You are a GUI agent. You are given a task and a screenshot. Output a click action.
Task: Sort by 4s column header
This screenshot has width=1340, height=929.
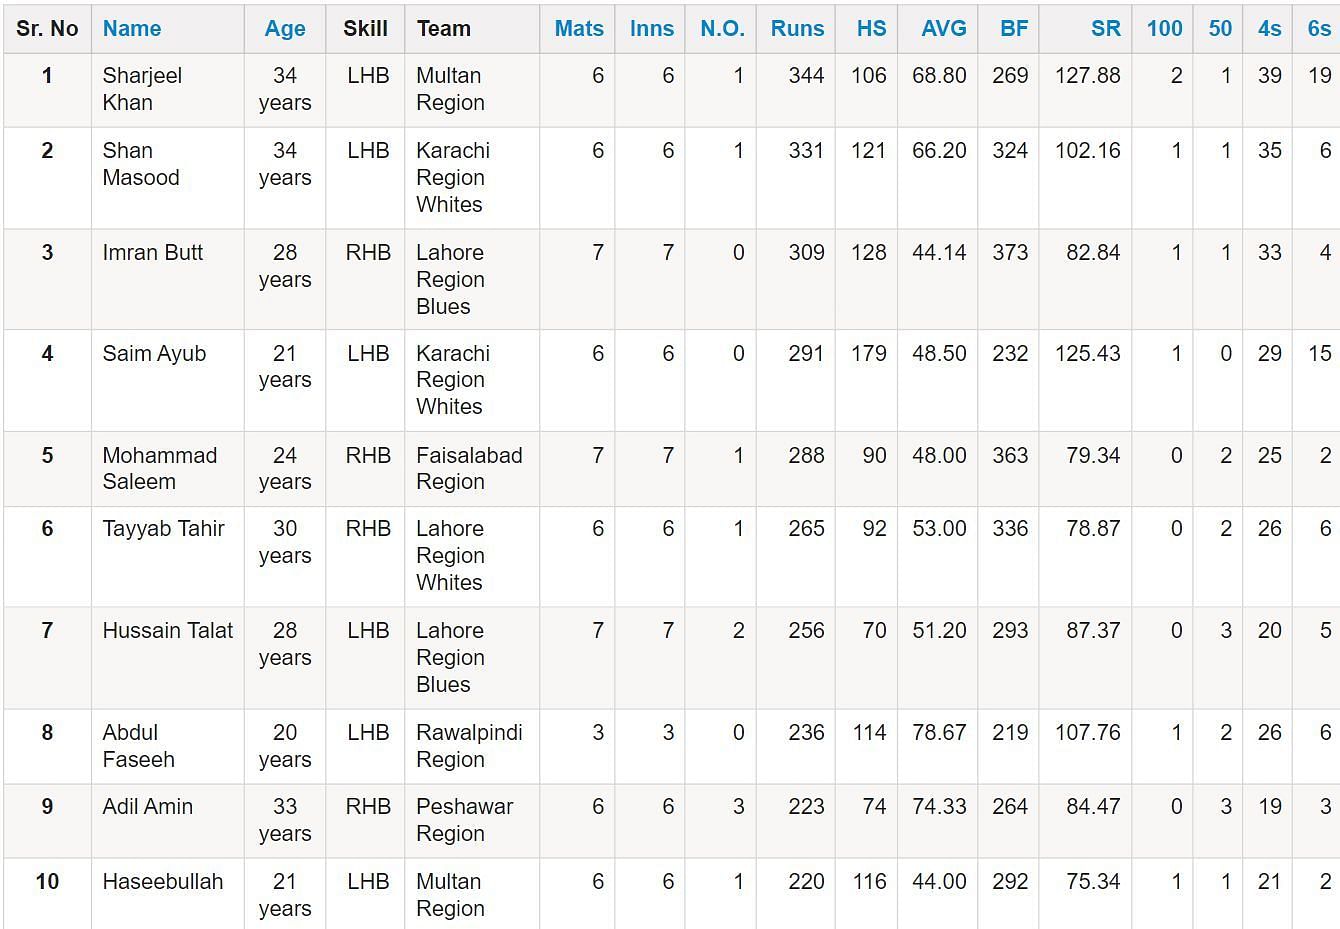pyautogui.click(x=1269, y=29)
